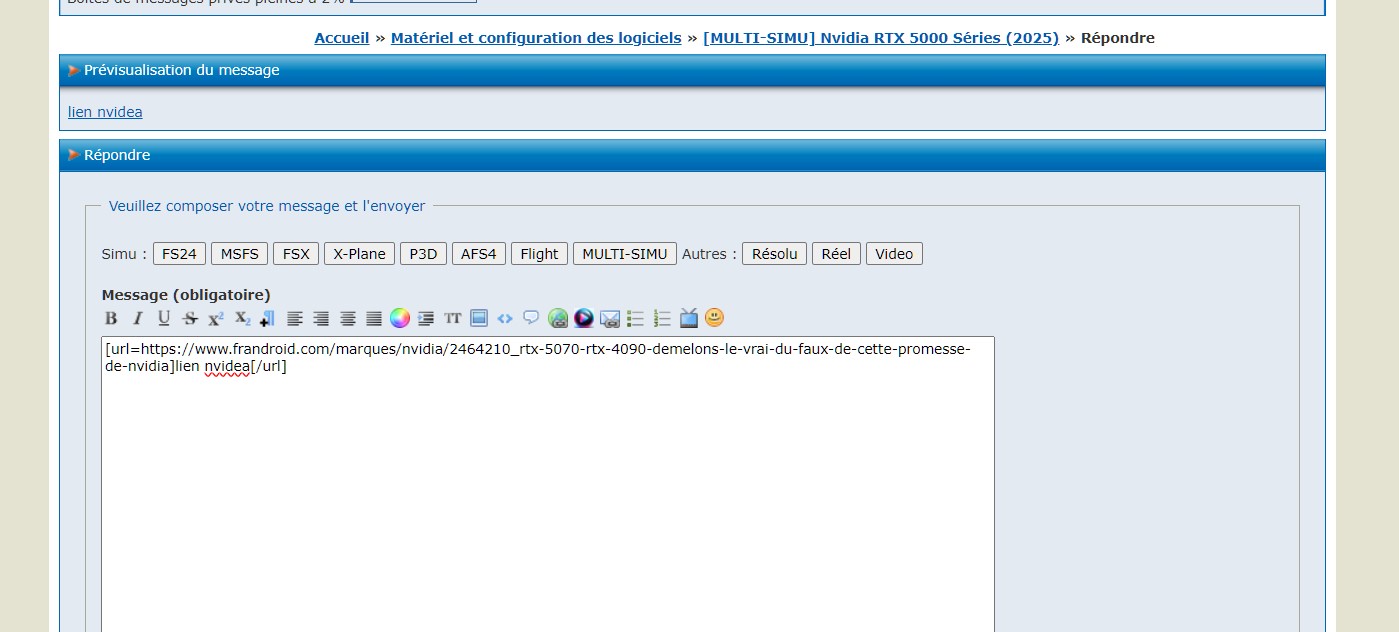Image resolution: width=1399 pixels, height=632 pixels.
Task: Open the Nvidia RTX 5000 Séries topic link
Action: pyautogui.click(x=881, y=38)
